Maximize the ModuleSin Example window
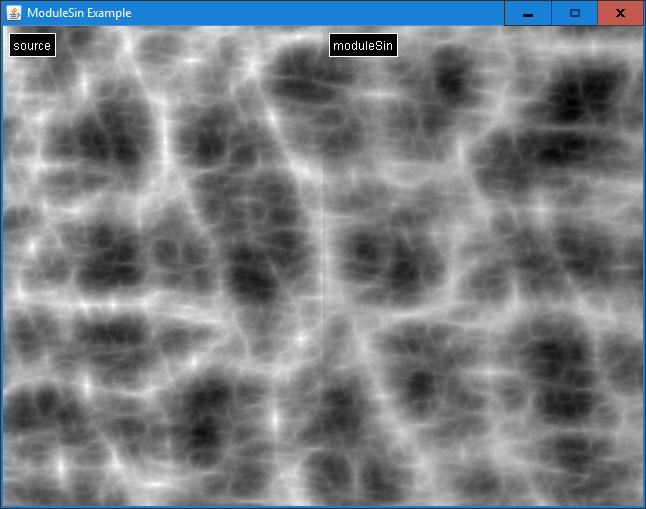The height and width of the screenshot is (509, 646). click(574, 13)
